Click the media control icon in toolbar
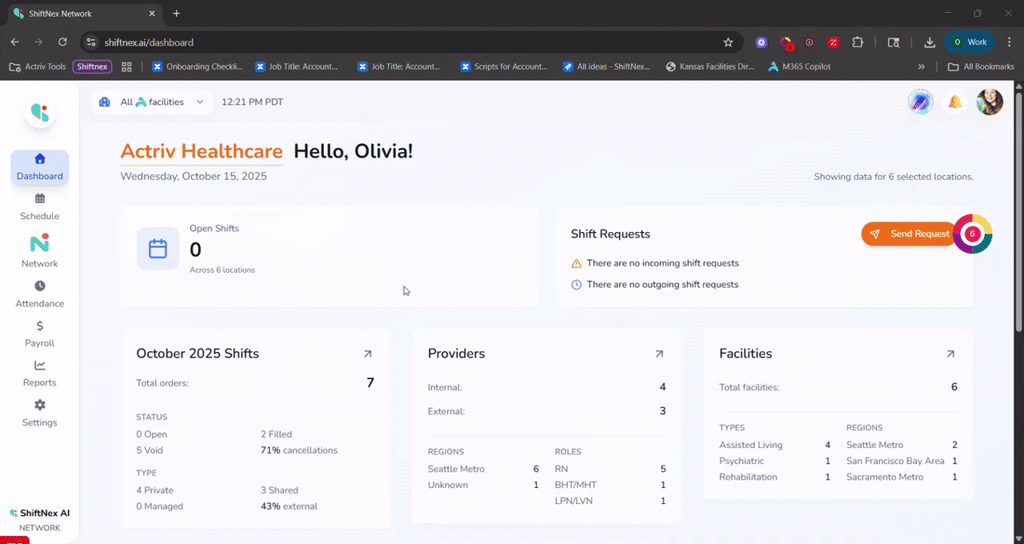This screenshot has width=1024, height=544. point(893,42)
